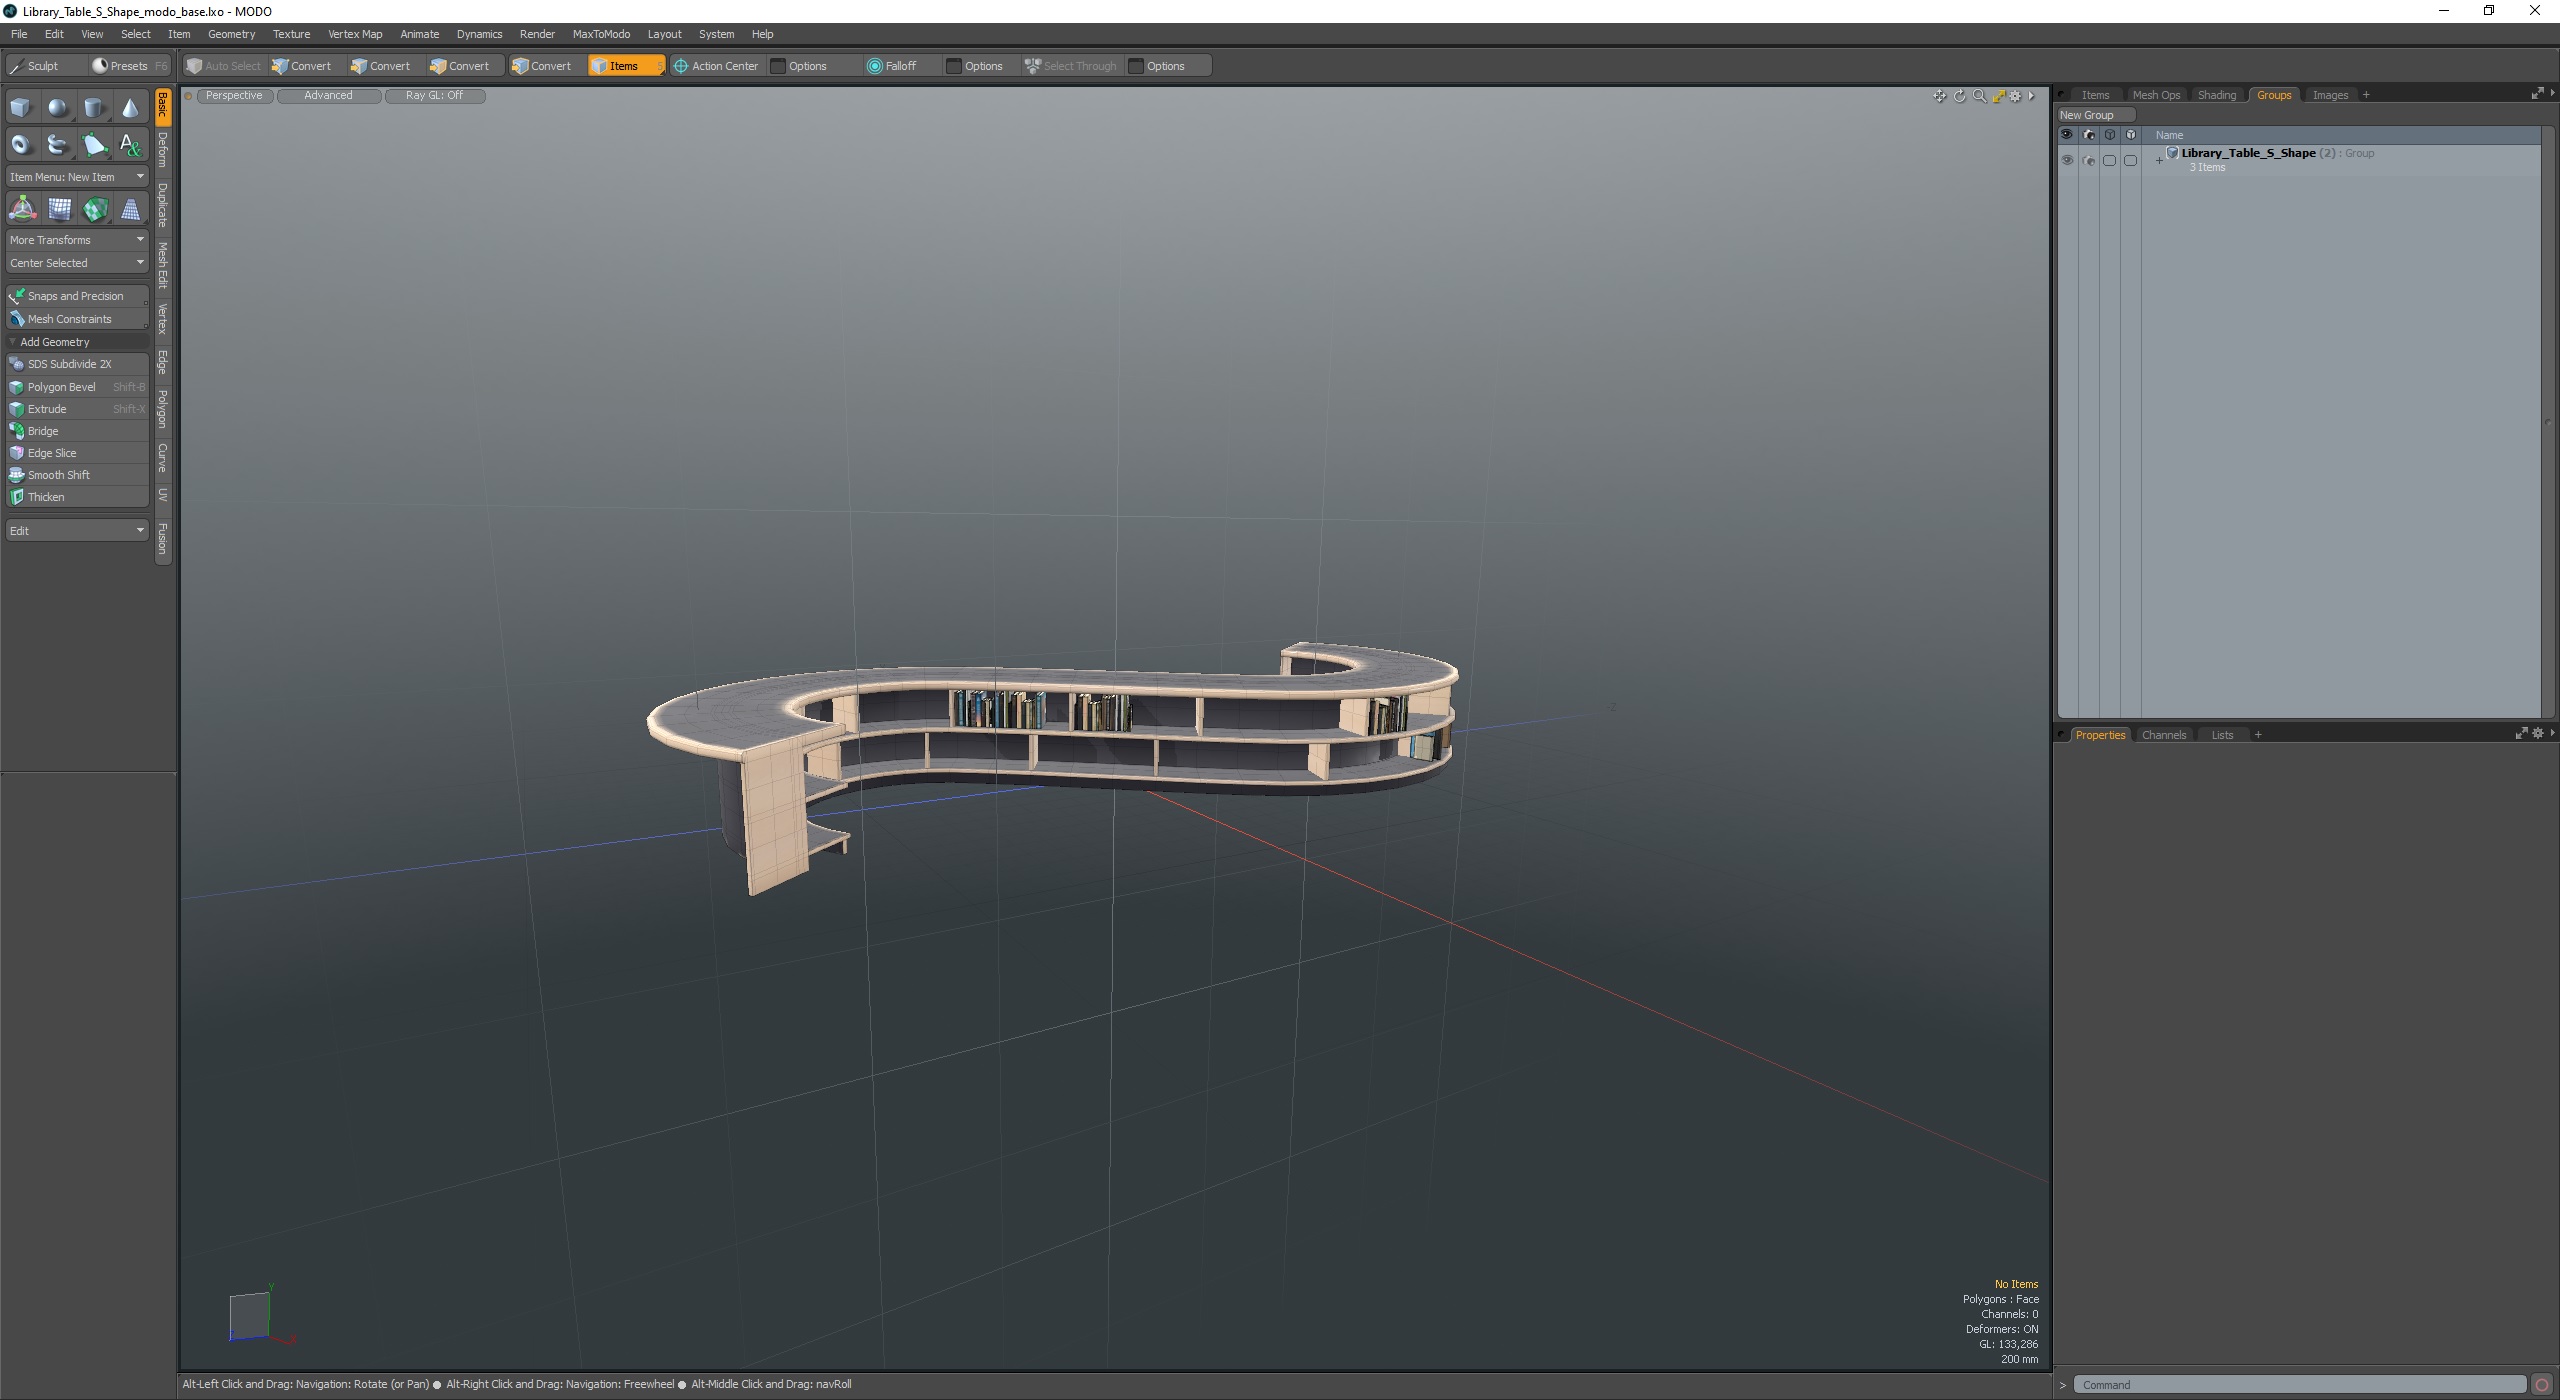Image resolution: width=2560 pixels, height=1400 pixels.
Task: Activate the Smooth Shift tool
Action: [x=77, y=475]
